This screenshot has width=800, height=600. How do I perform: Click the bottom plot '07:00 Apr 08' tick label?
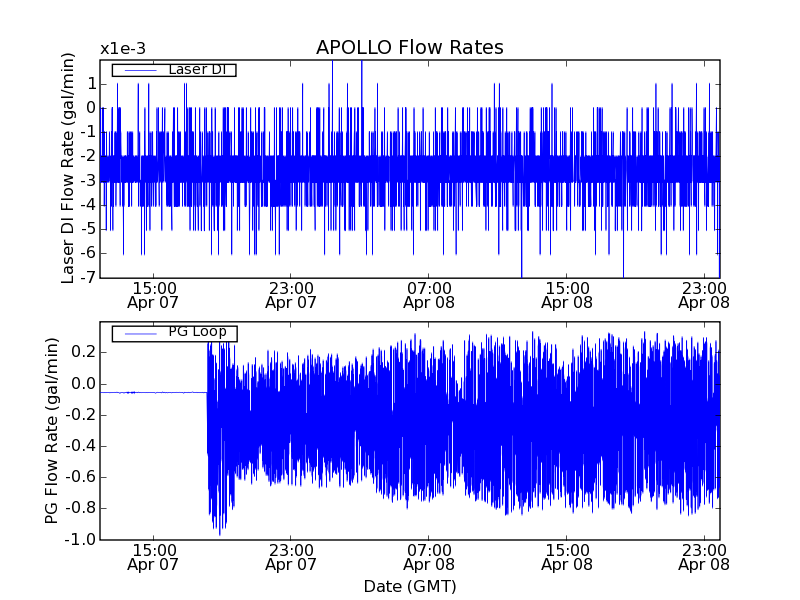click(429, 557)
